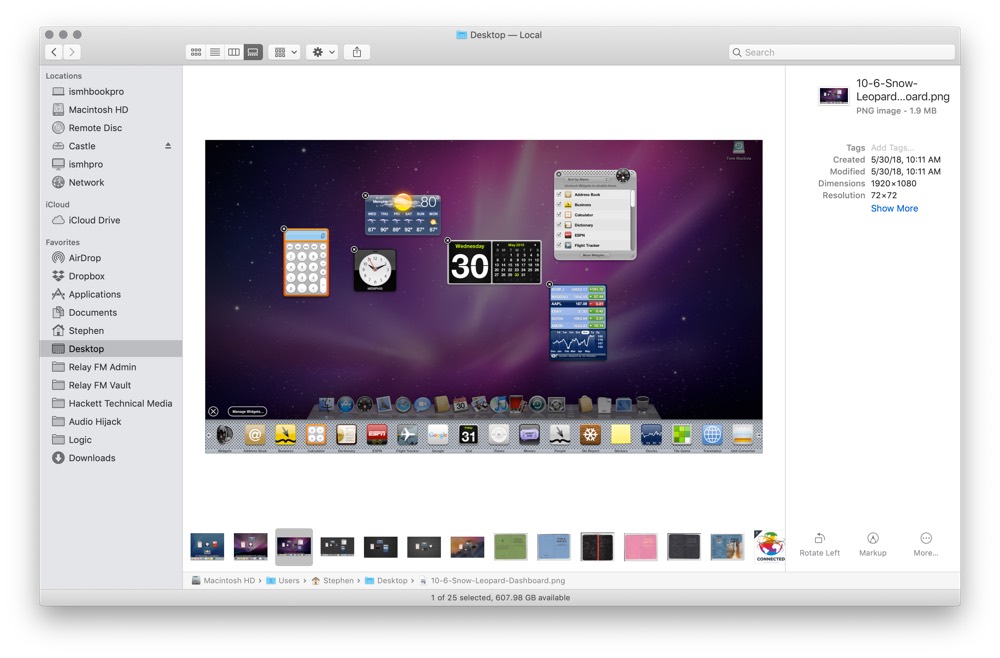
Task: Select ismhpro under Locations
Action: tap(111, 164)
